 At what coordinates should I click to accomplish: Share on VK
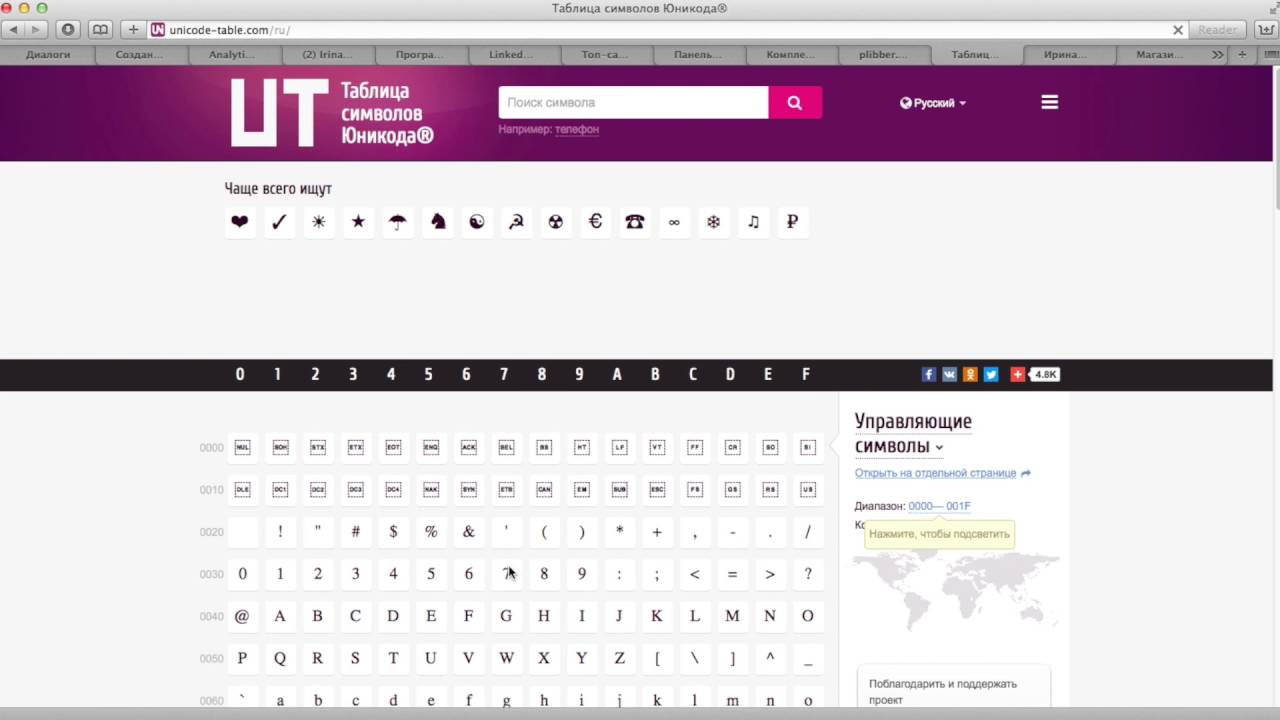949,374
